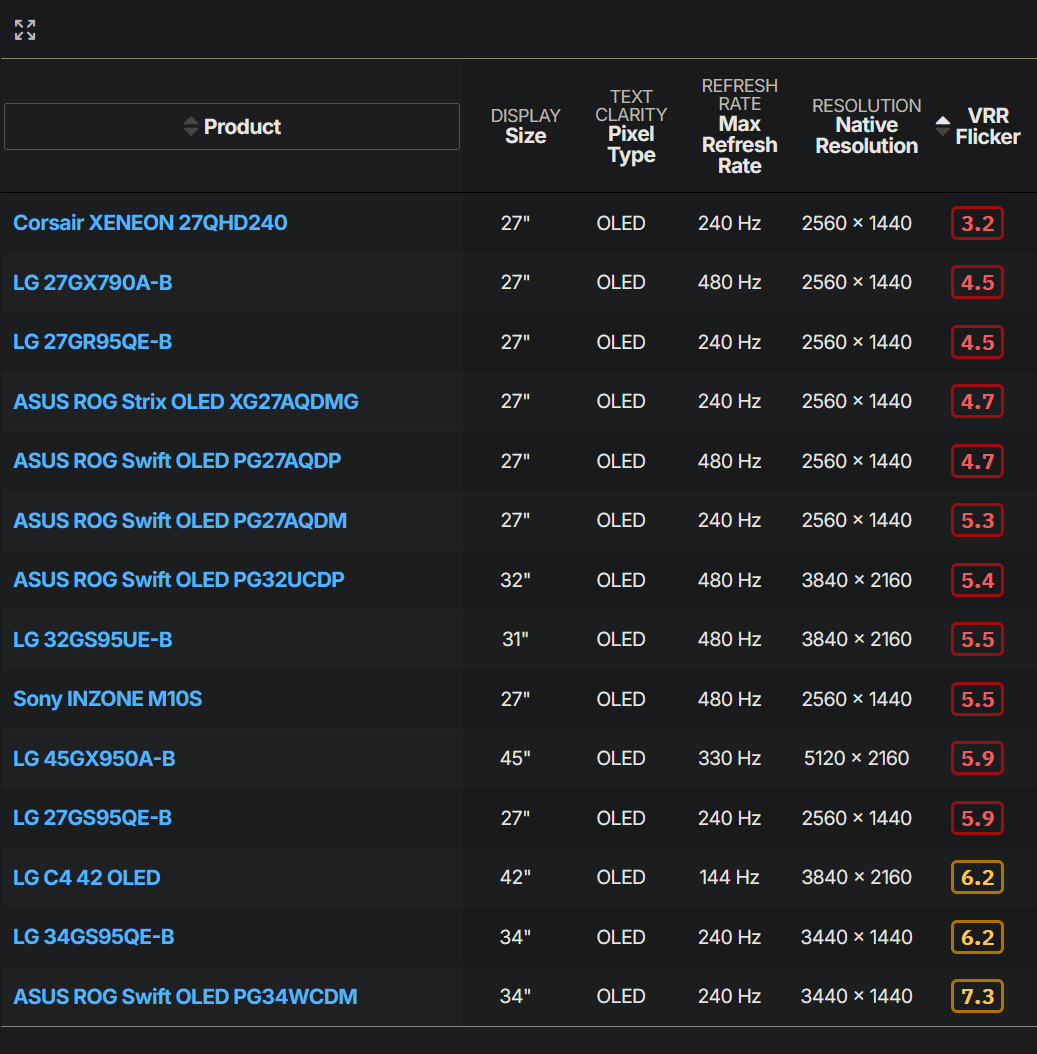The height and width of the screenshot is (1054, 1037).
Task: Open ASUS ROG Swift OLED PG27AQDP link
Action: tap(177, 460)
